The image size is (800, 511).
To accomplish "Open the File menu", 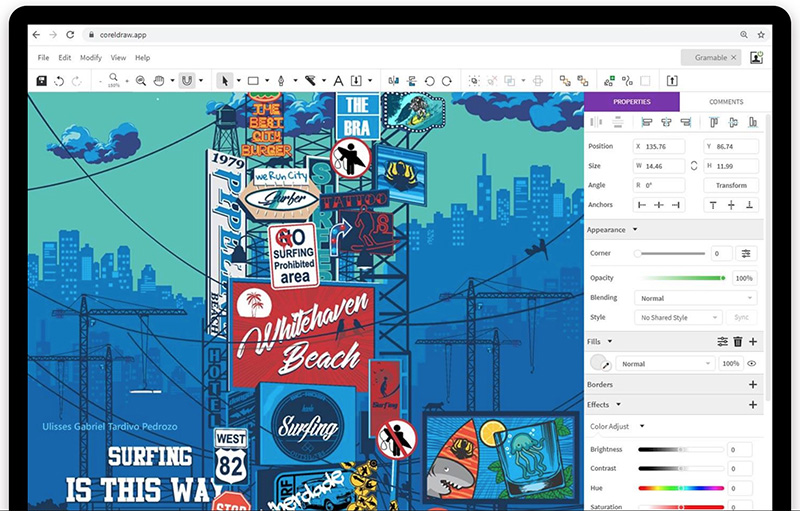I will pos(43,58).
